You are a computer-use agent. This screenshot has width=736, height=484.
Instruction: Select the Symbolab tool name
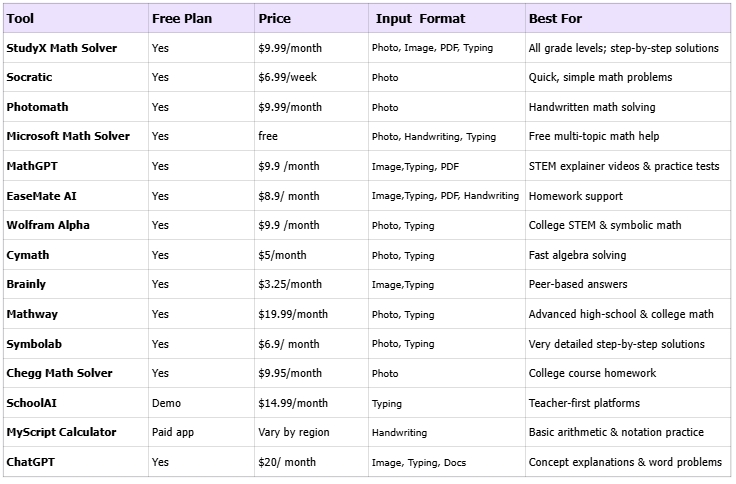(x=34, y=344)
